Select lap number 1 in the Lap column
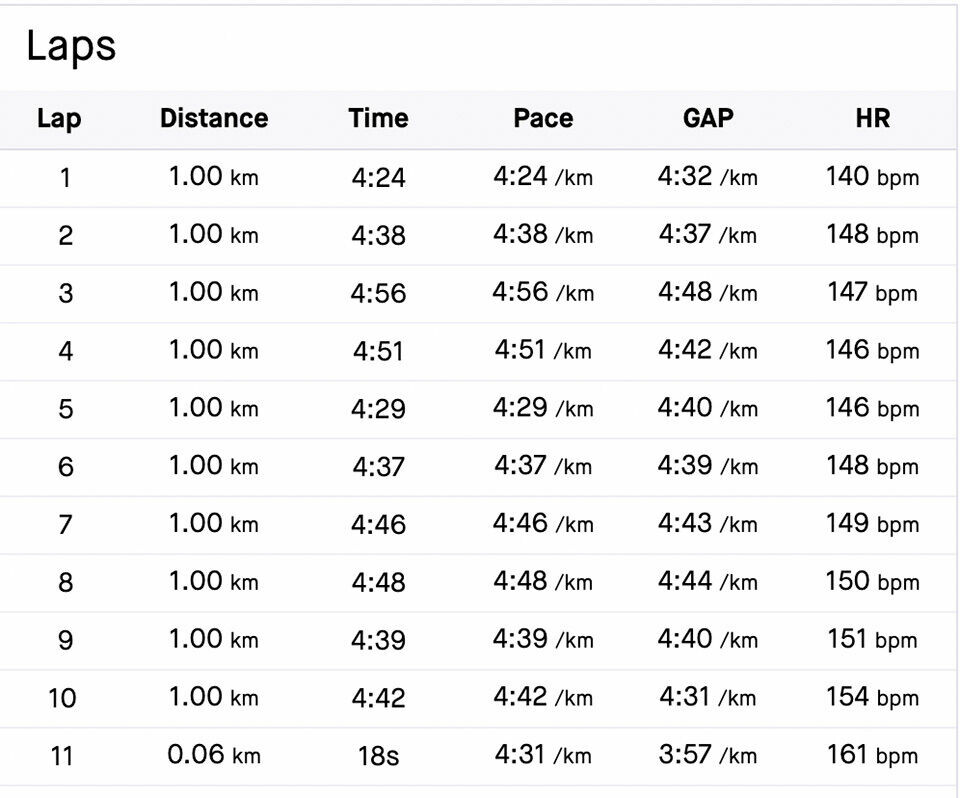The width and height of the screenshot is (960, 798). pyautogui.click(x=65, y=179)
